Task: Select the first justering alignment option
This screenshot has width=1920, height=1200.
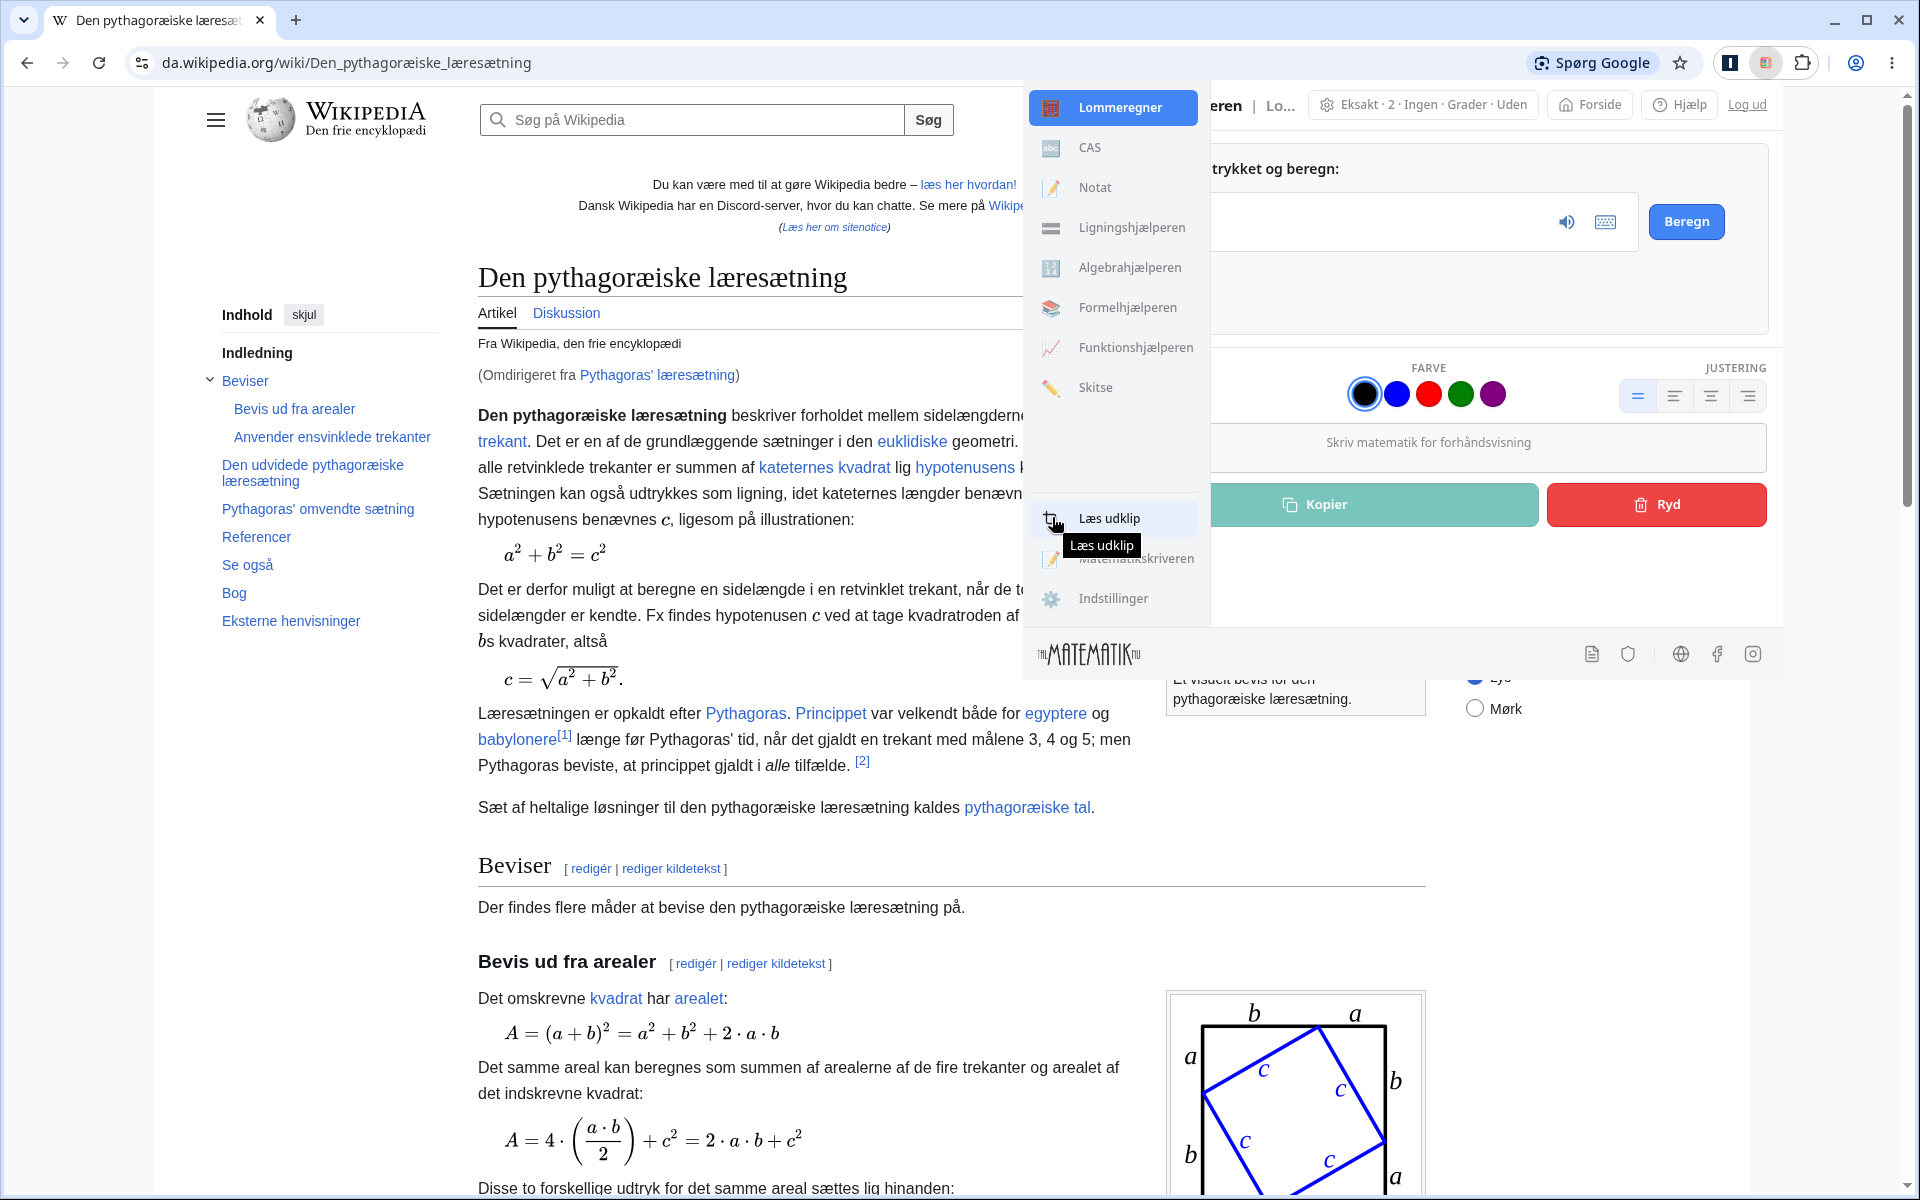Action: pyautogui.click(x=1638, y=396)
